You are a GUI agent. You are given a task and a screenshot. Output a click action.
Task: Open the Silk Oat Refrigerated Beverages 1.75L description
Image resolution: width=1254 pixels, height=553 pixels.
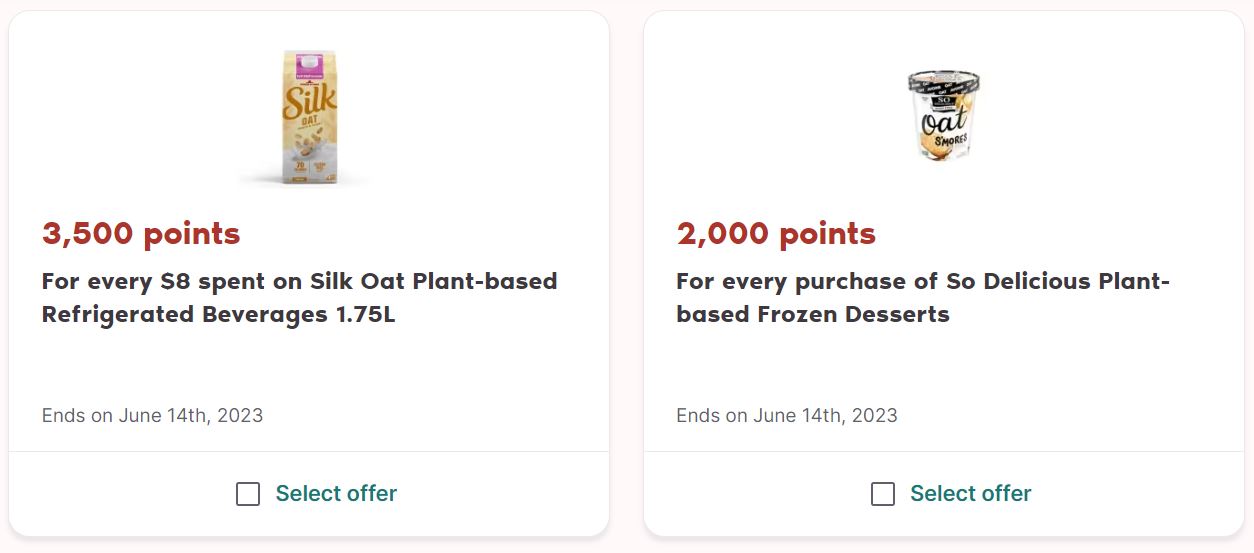tap(299, 298)
